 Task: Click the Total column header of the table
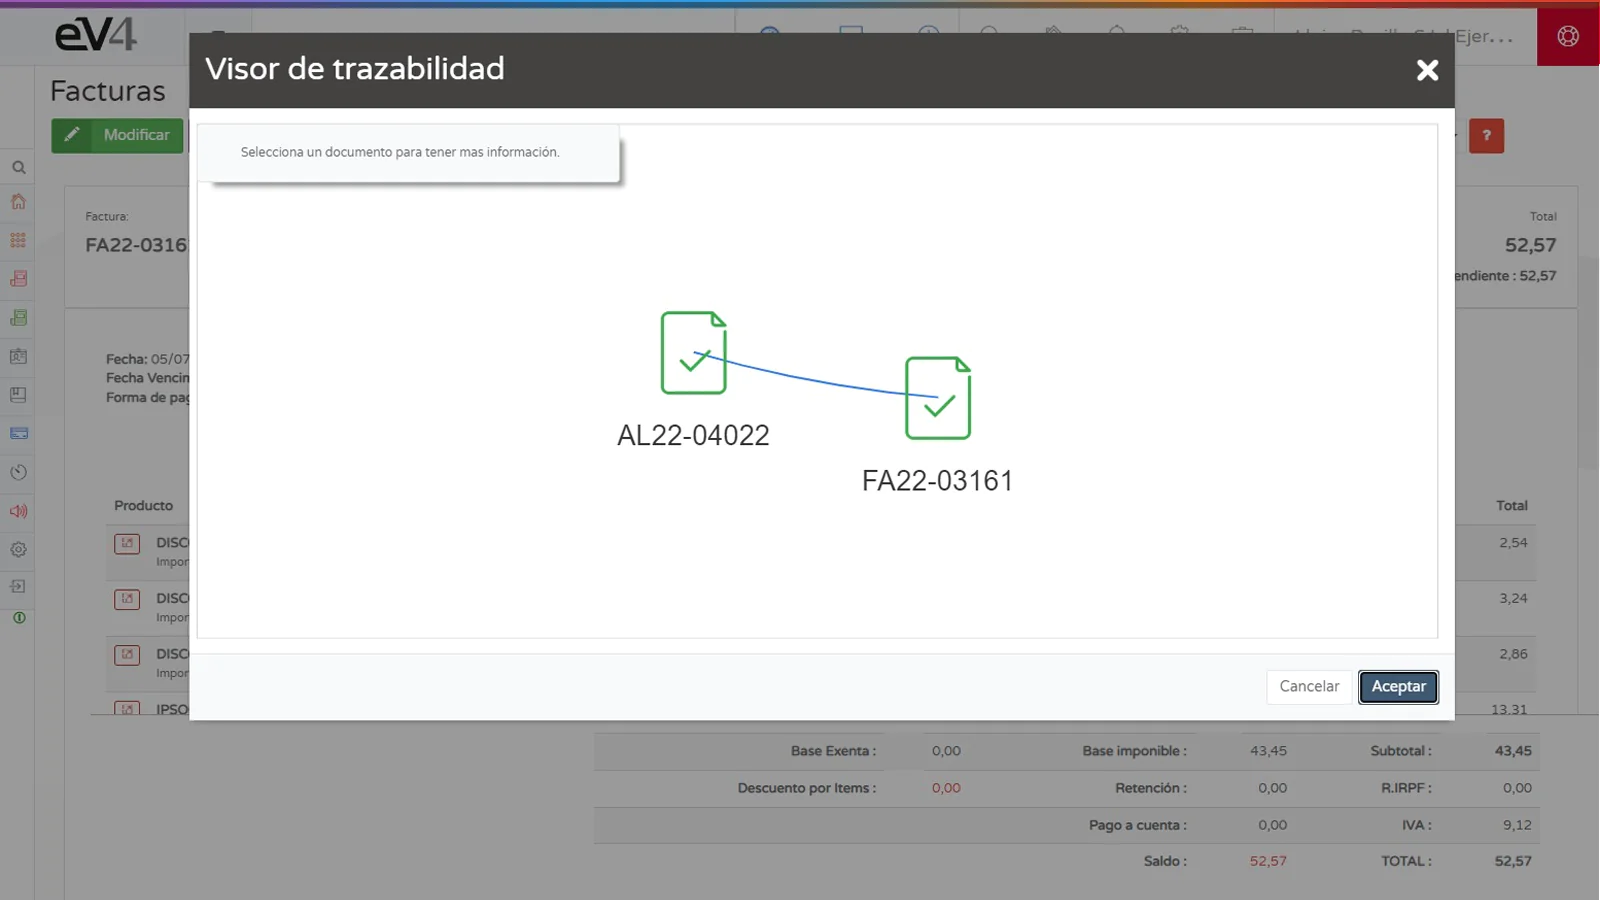click(x=1512, y=506)
